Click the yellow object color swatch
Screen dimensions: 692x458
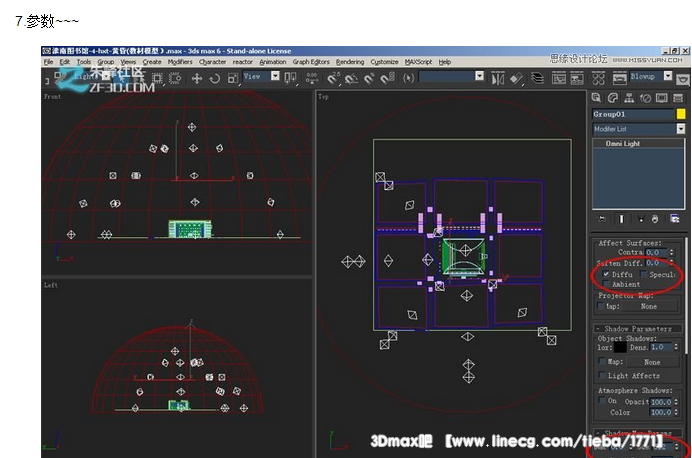(681, 114)
